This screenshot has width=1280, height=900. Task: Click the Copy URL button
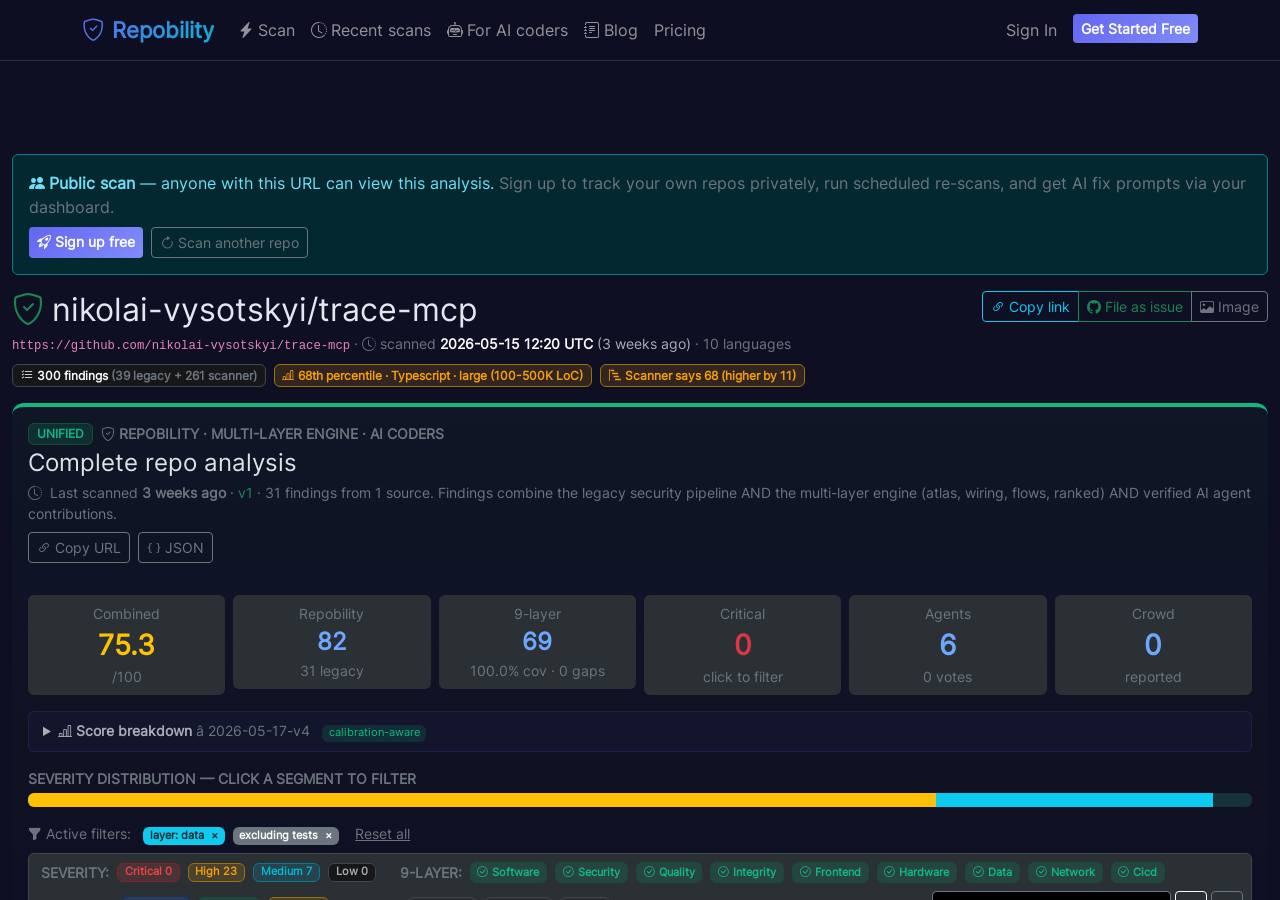[x=79, y=548]
